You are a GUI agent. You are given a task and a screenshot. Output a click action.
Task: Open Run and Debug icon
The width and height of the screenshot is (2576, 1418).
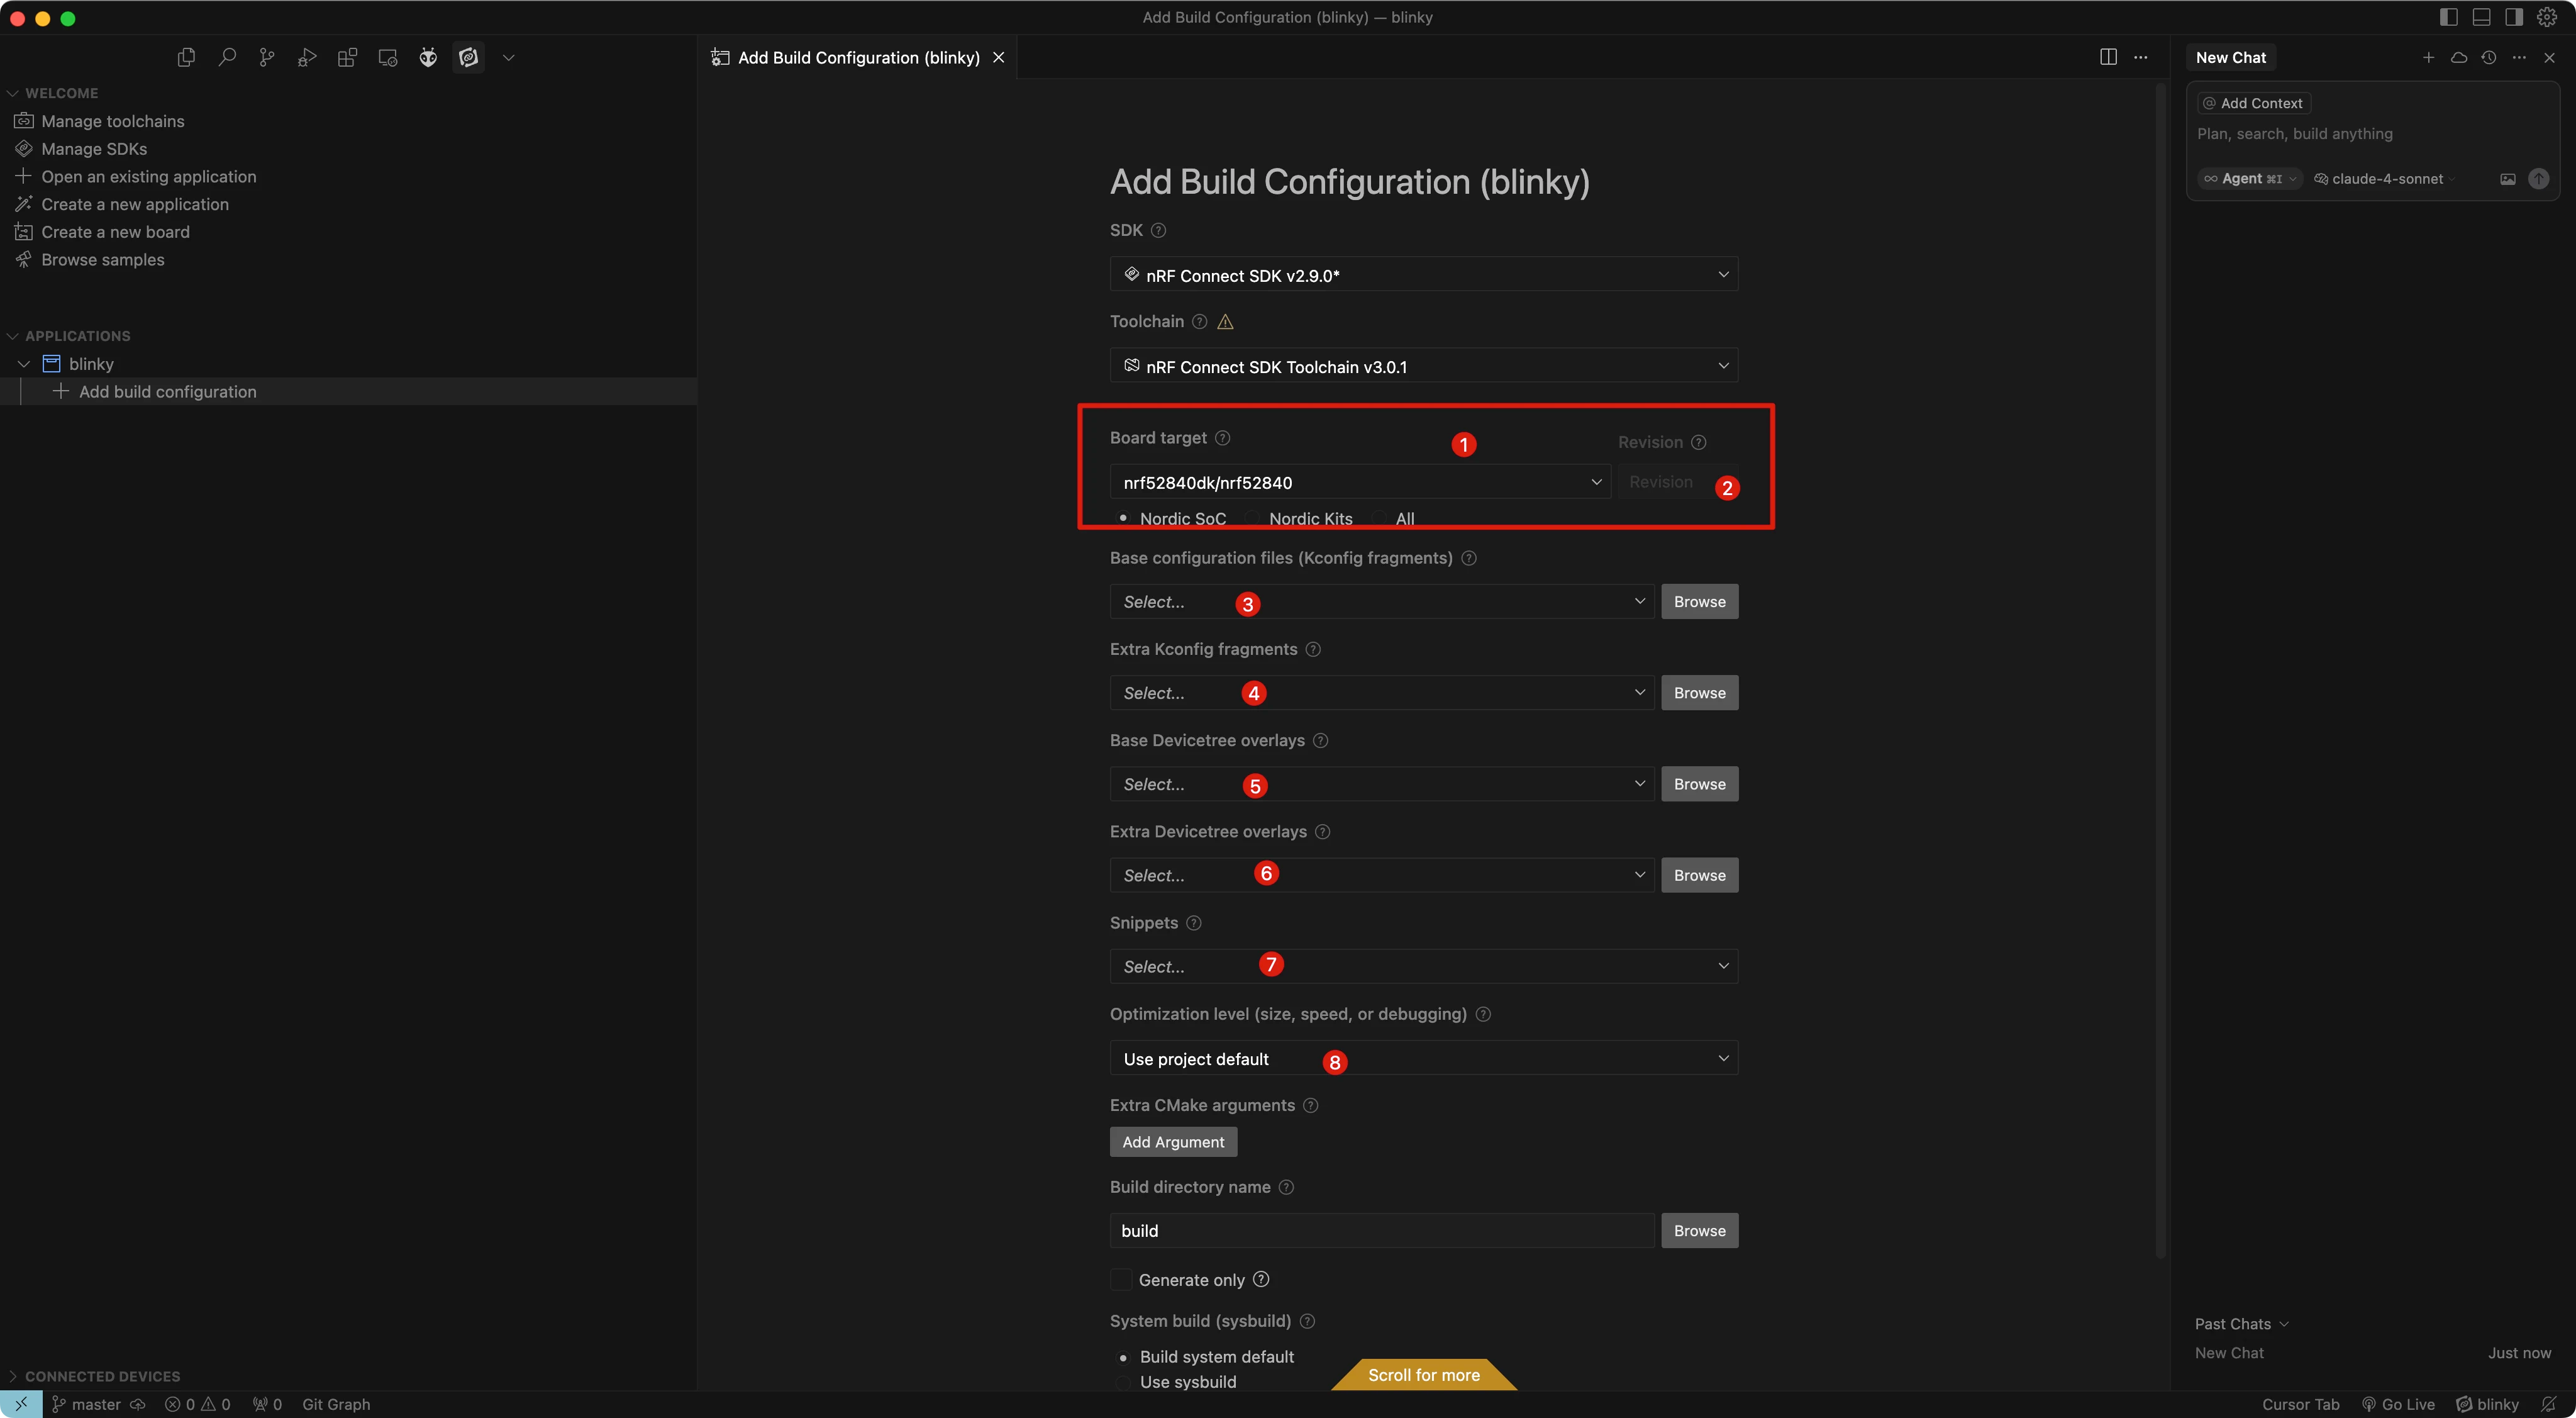point(307,57)
